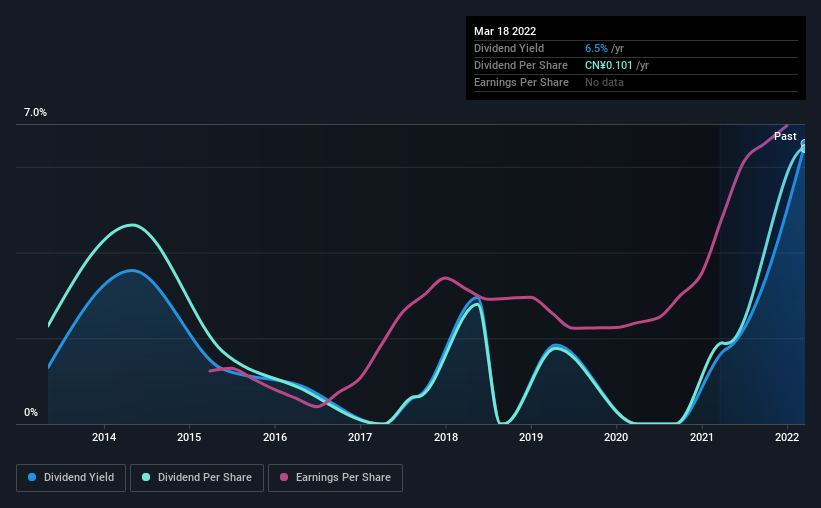
Task: Toggle the Earnings Per Share legend series
Action: click(x=335, y=478)
